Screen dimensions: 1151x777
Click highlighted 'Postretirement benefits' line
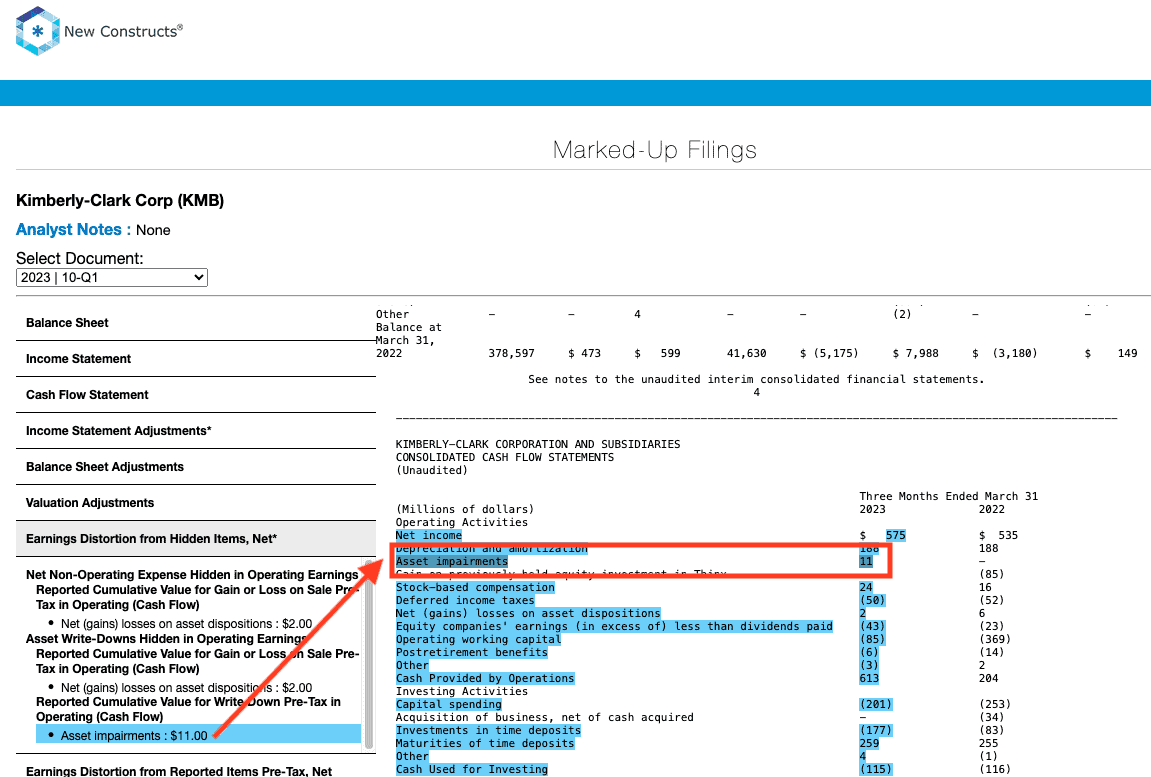[x=471, y=652]
